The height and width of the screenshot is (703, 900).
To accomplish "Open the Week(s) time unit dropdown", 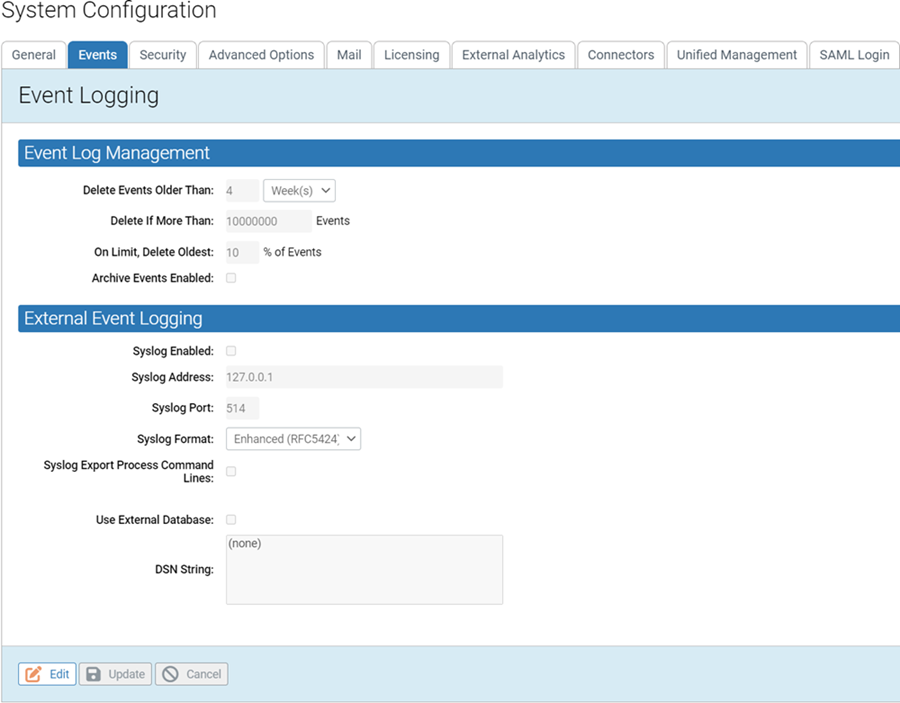I will pos(298,190).
